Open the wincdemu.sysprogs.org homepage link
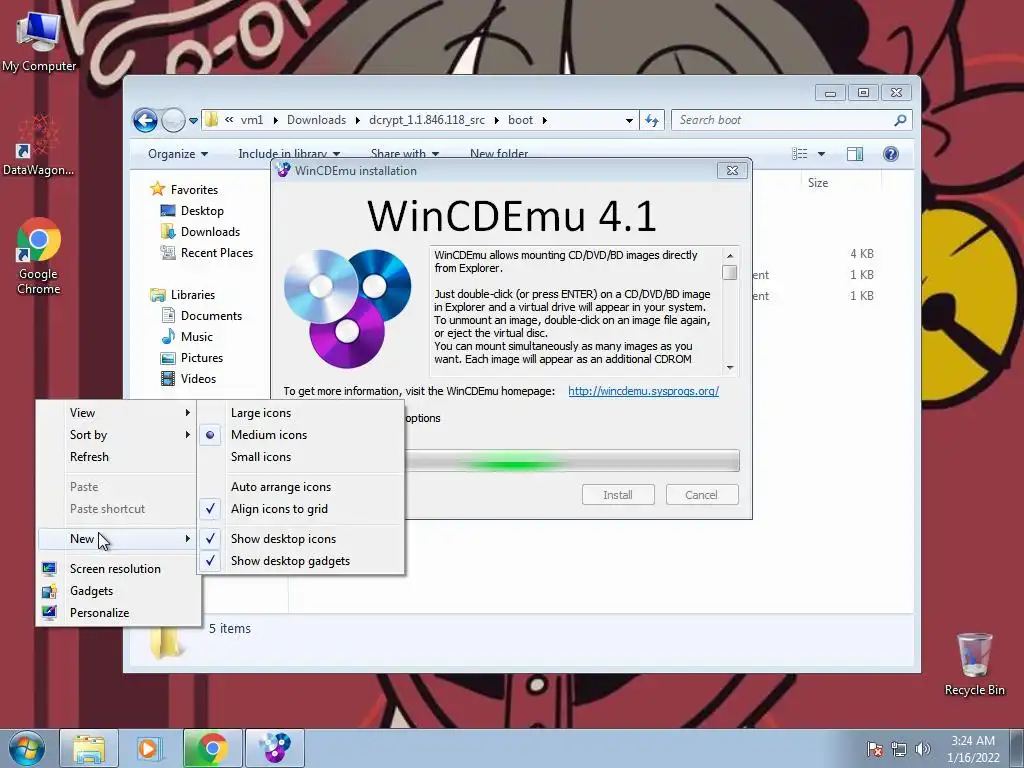Screen dimensions: 1024x768 (643, 391)
